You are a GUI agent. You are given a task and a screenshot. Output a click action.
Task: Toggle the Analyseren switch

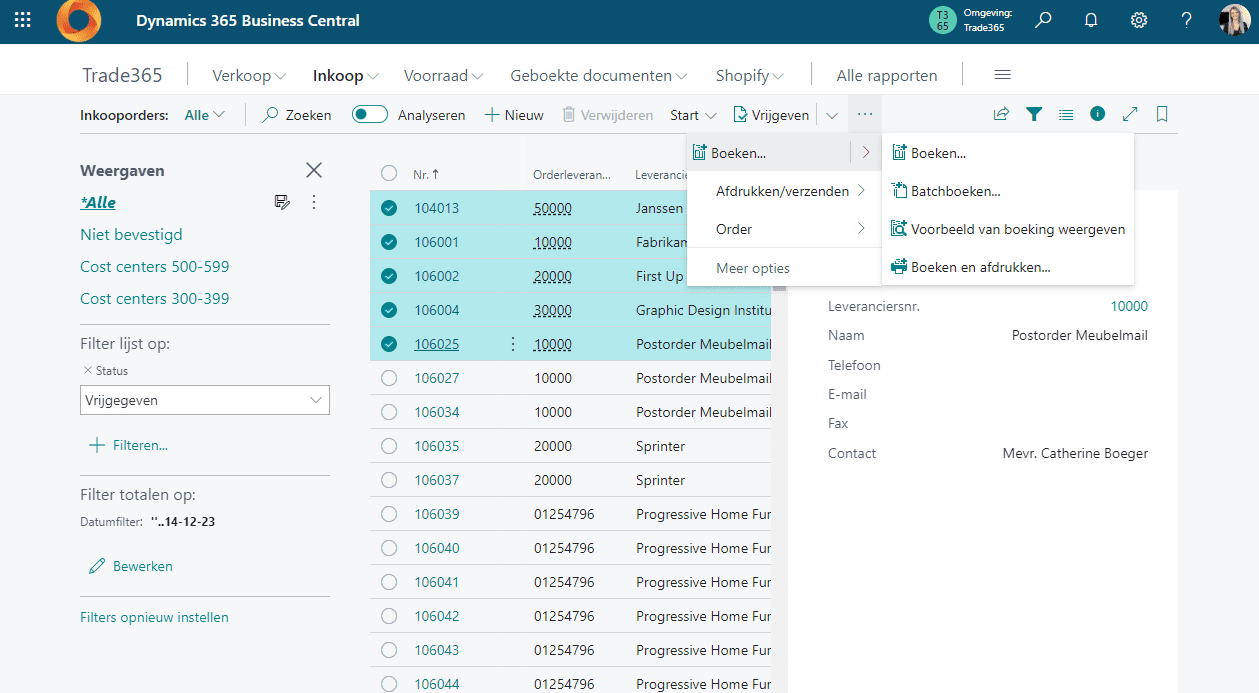click(370, 114)
